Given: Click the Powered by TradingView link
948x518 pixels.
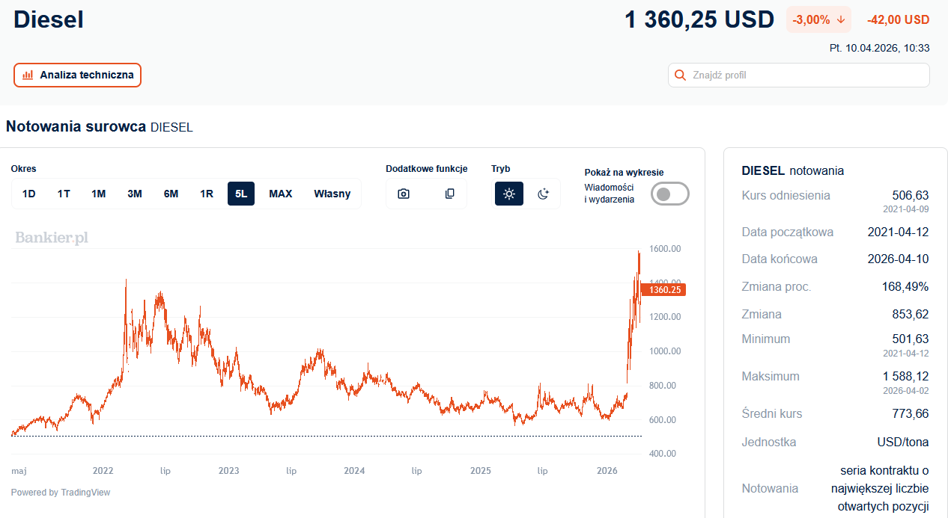Looking at the screenshot, I should (60, 492).
